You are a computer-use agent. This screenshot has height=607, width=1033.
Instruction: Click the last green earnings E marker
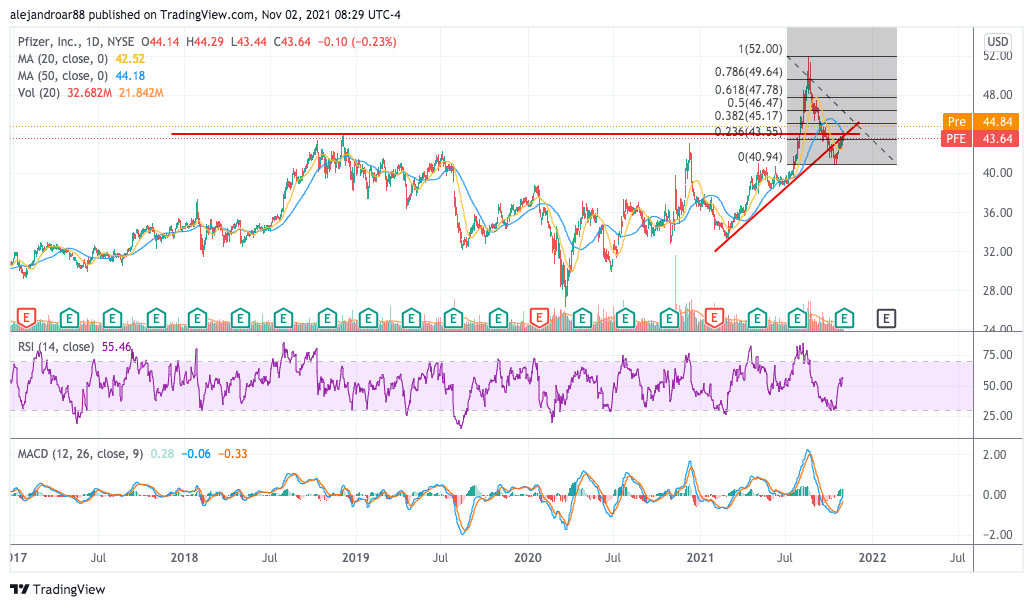pos(845,319)
